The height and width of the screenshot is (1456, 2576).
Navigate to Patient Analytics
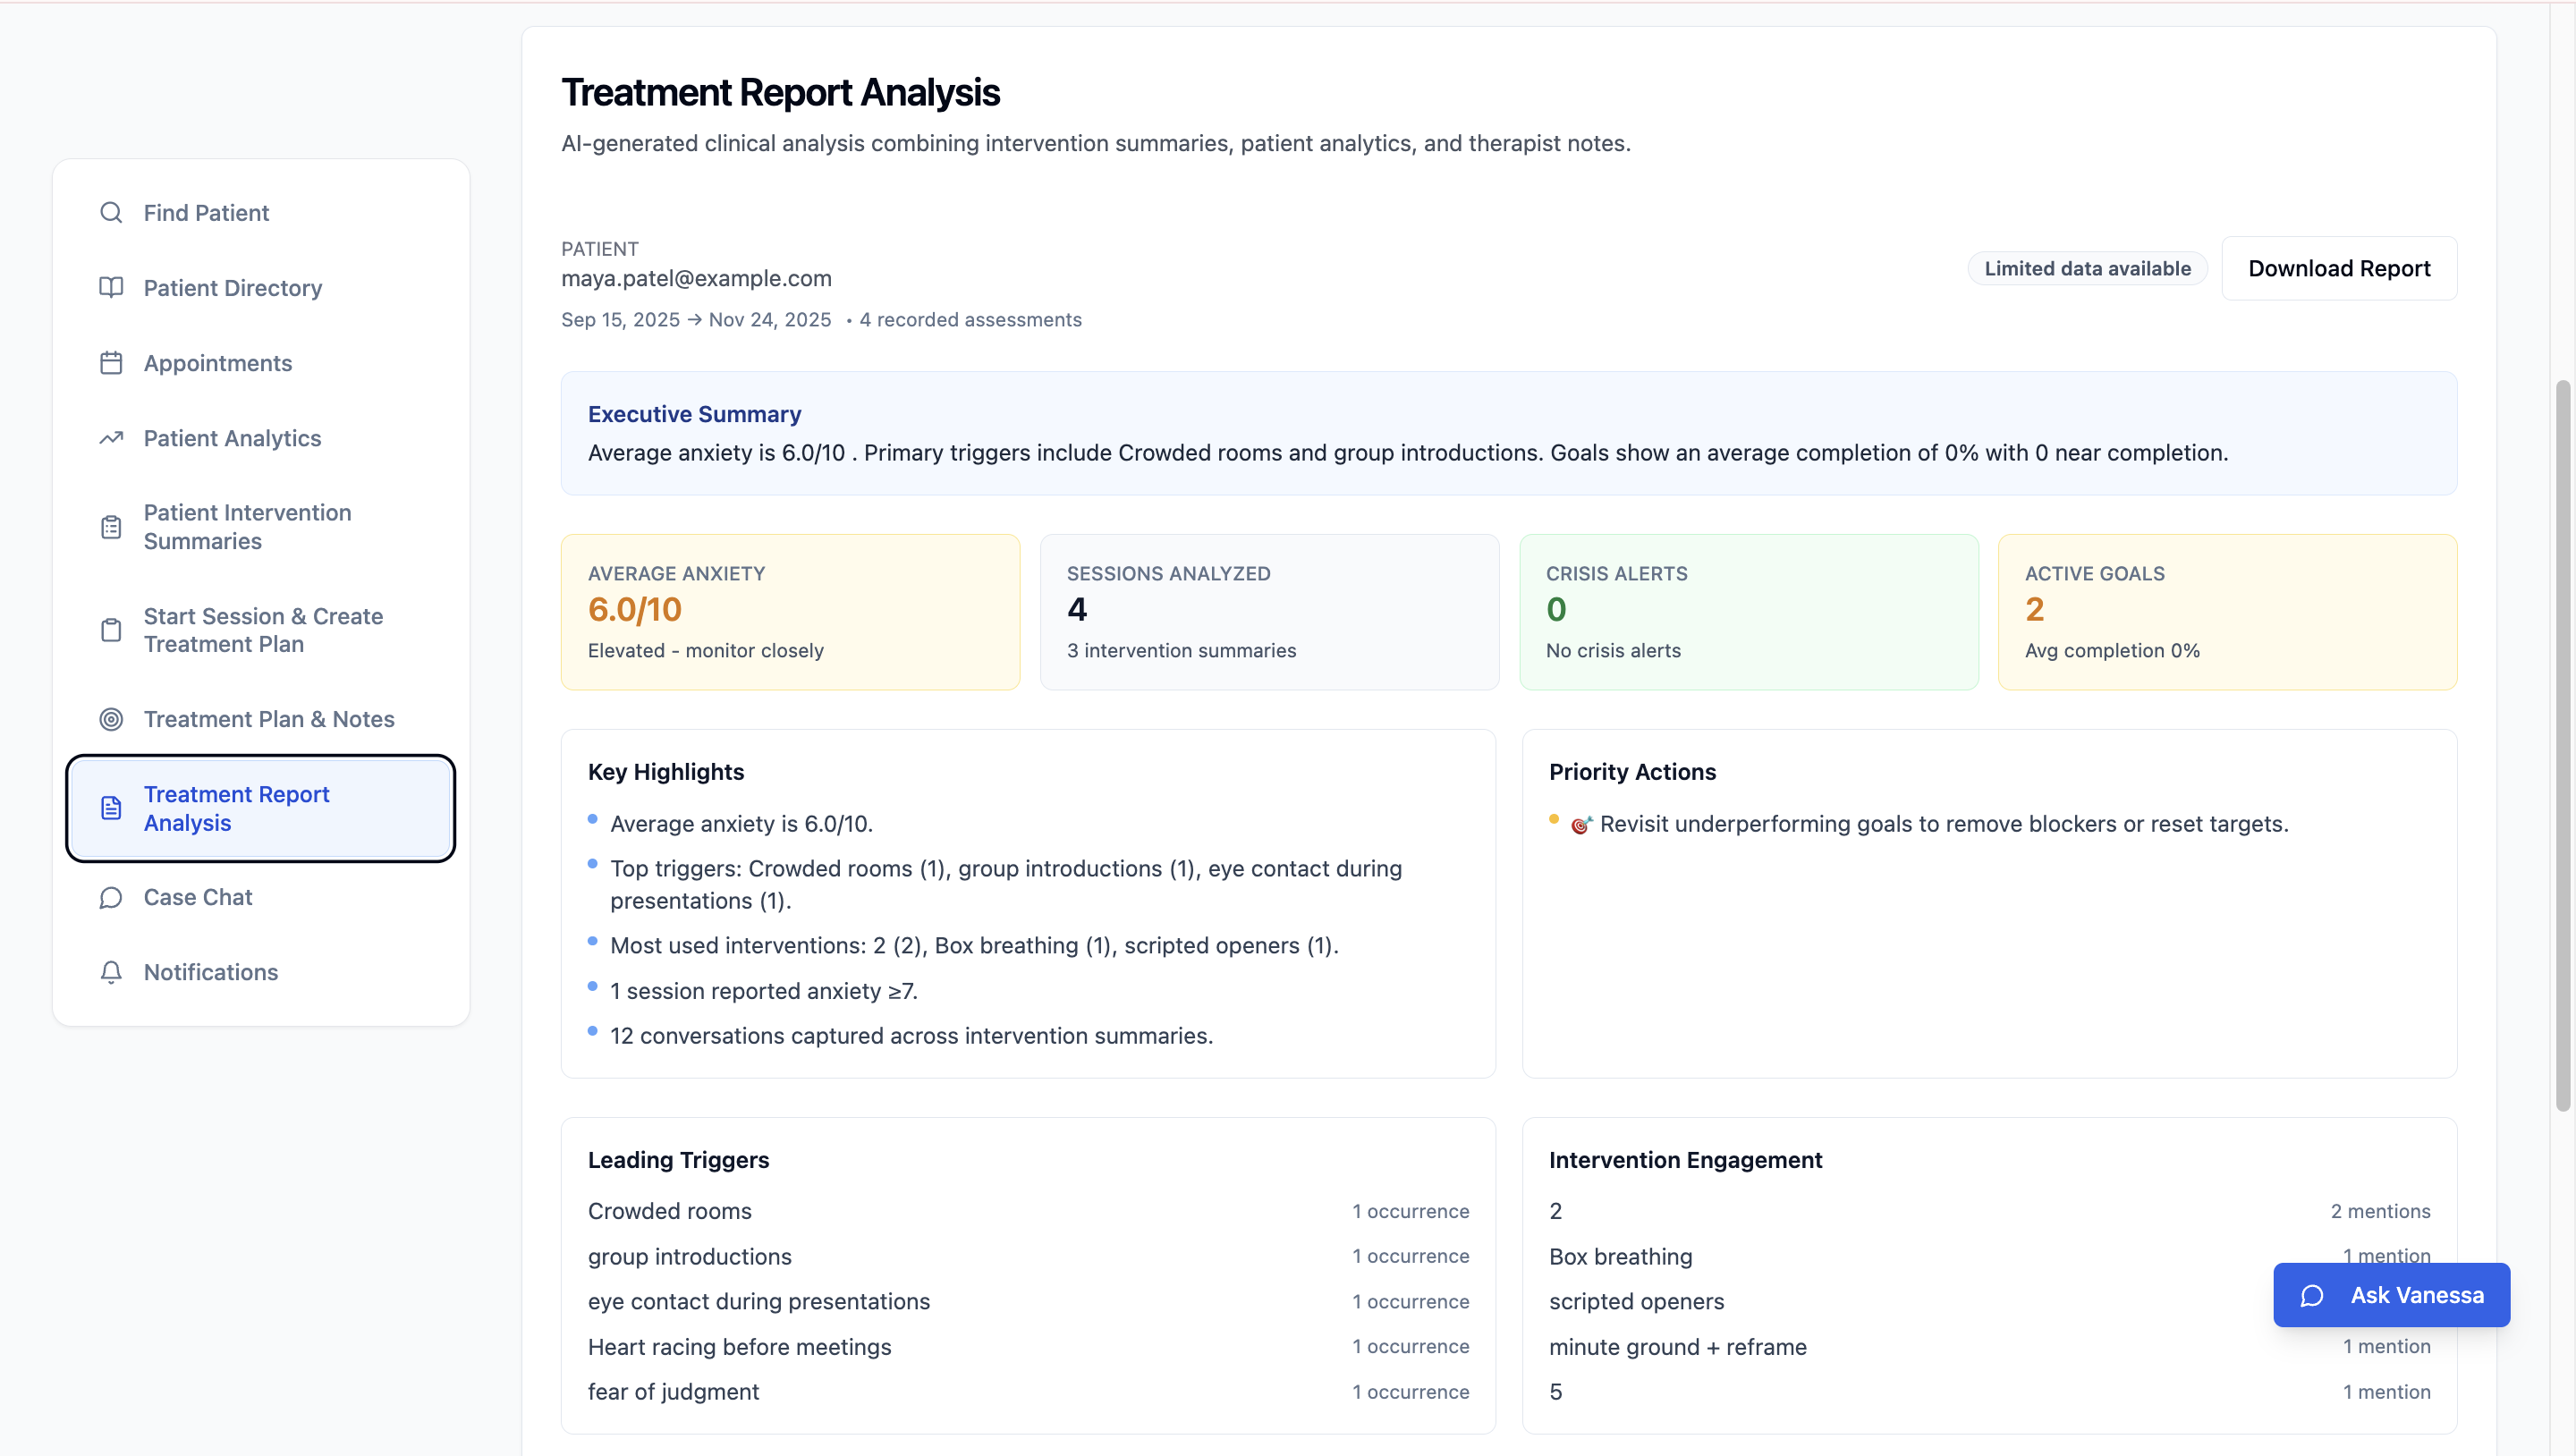(260, 438)
